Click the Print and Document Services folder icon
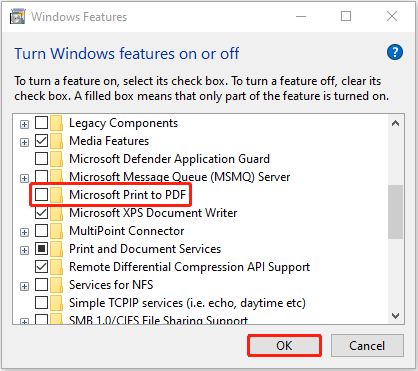 point(56,249)
